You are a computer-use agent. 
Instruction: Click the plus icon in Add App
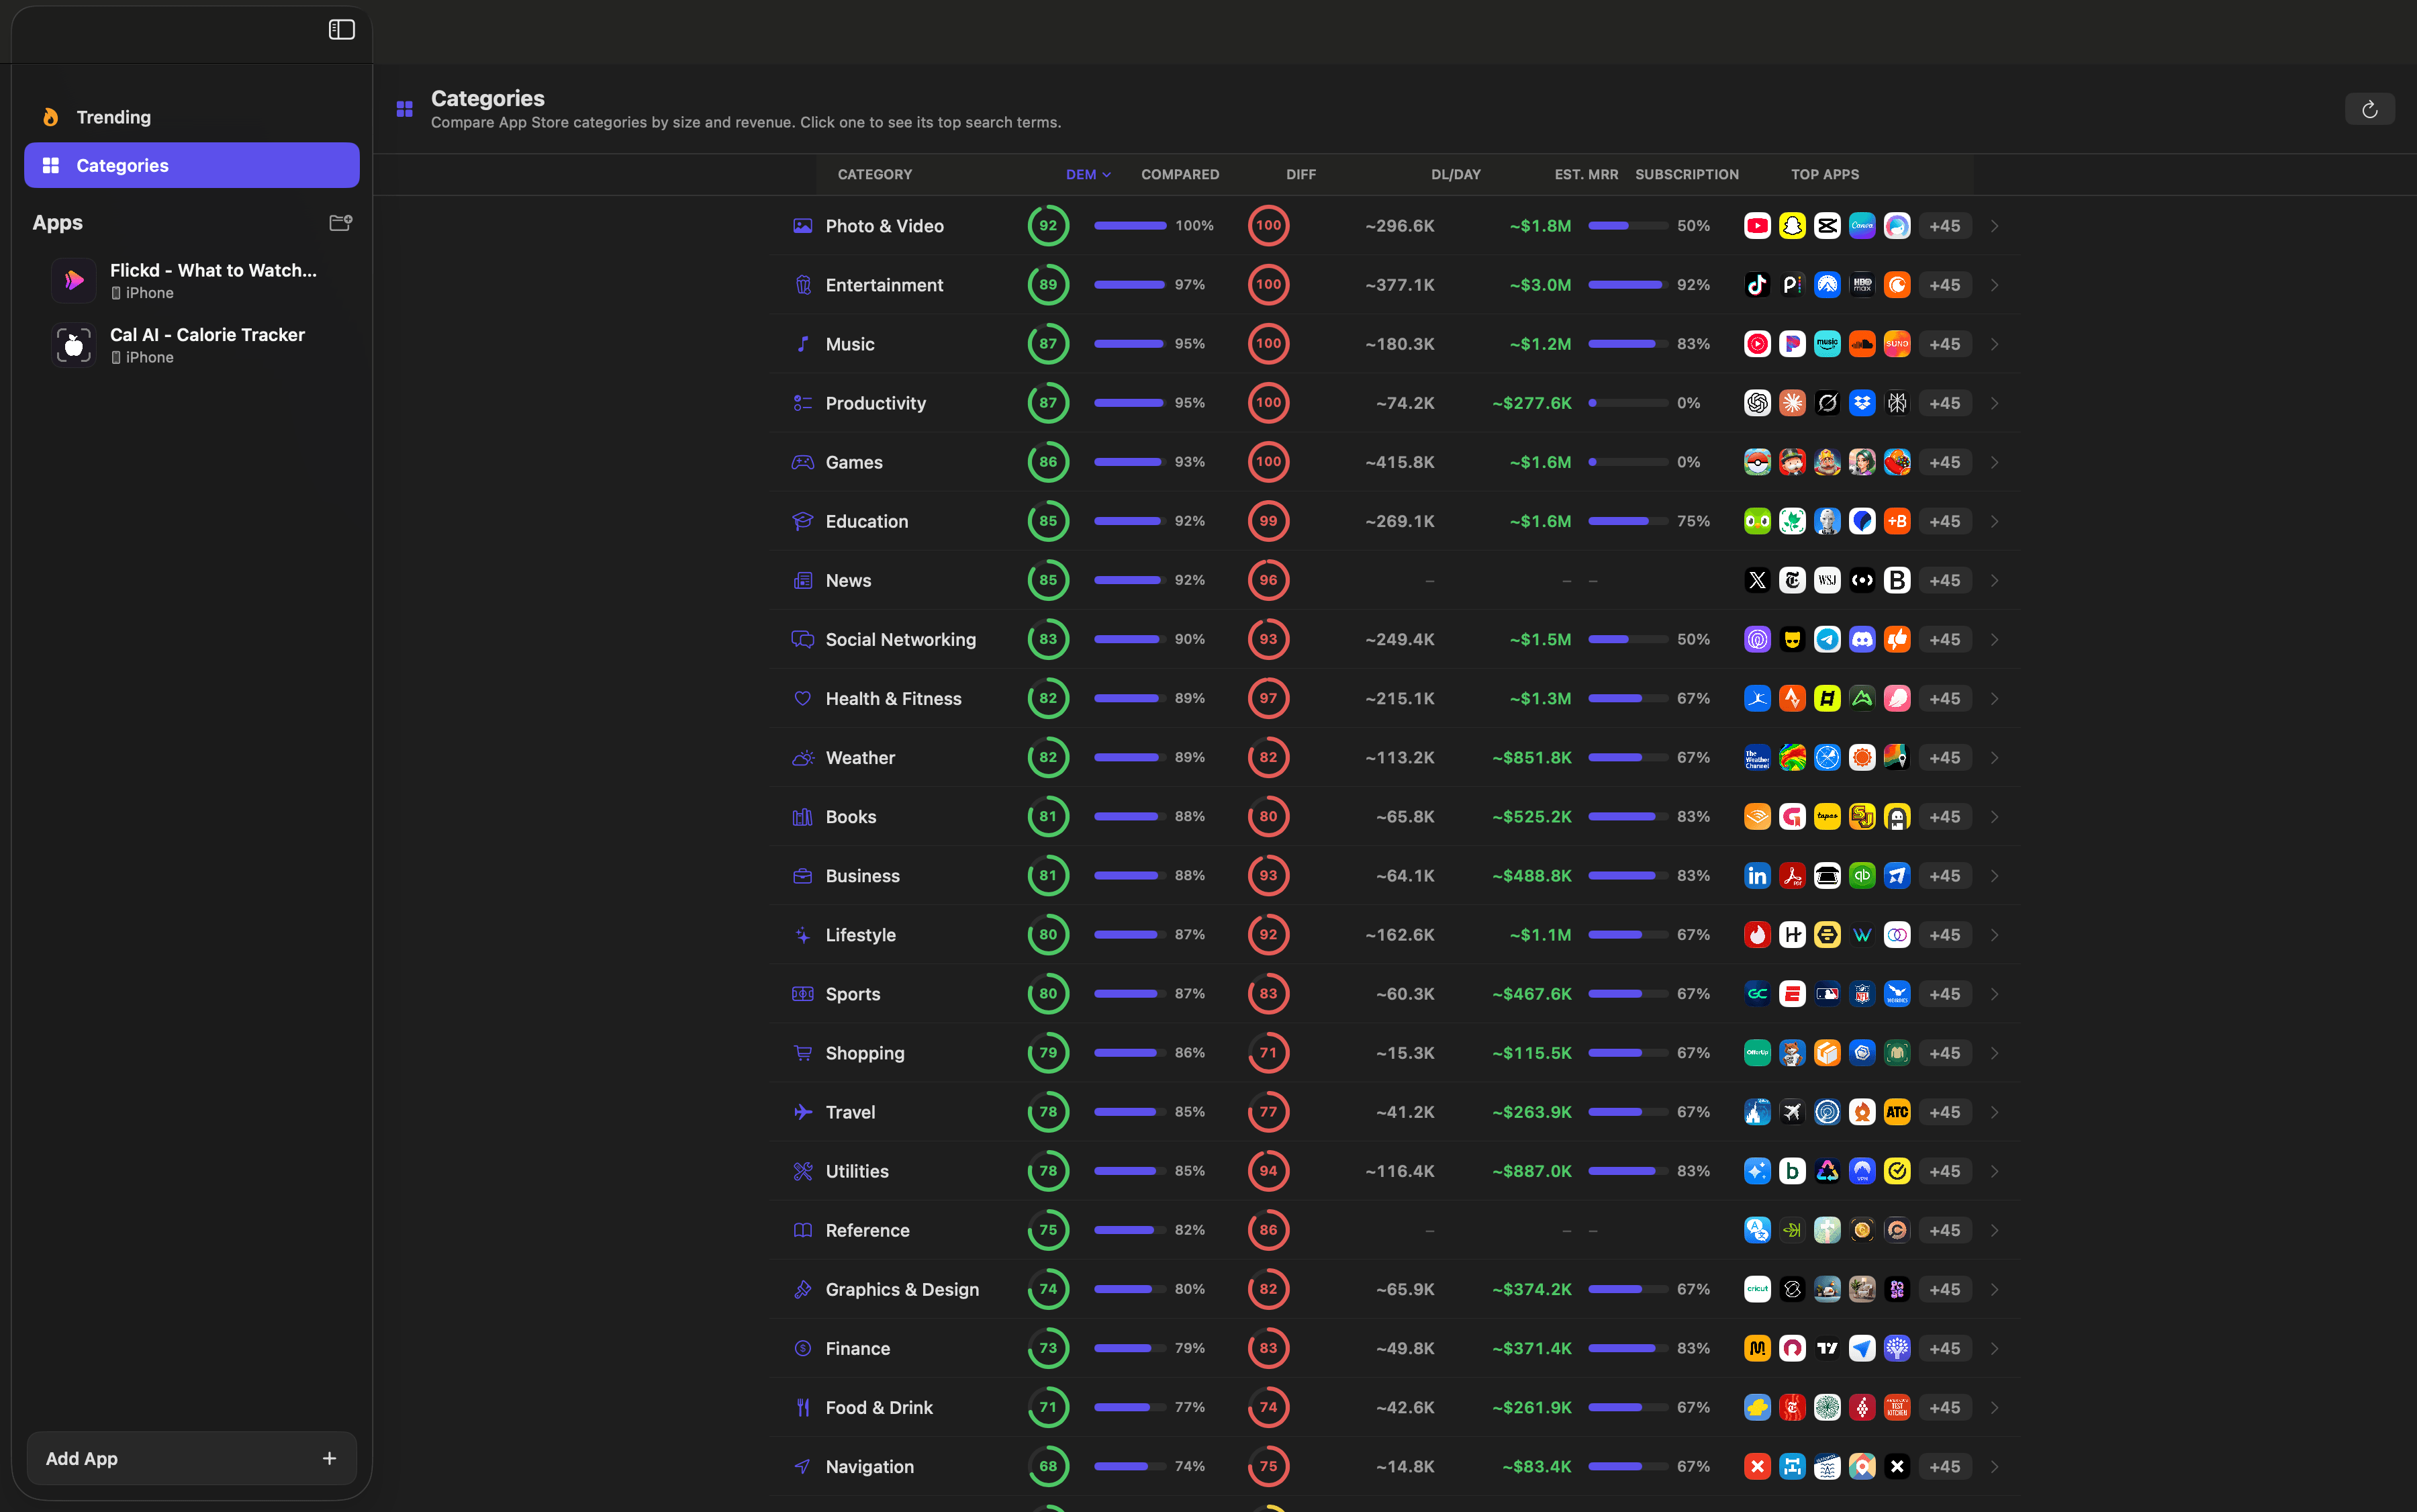(x=329, y=1458)
